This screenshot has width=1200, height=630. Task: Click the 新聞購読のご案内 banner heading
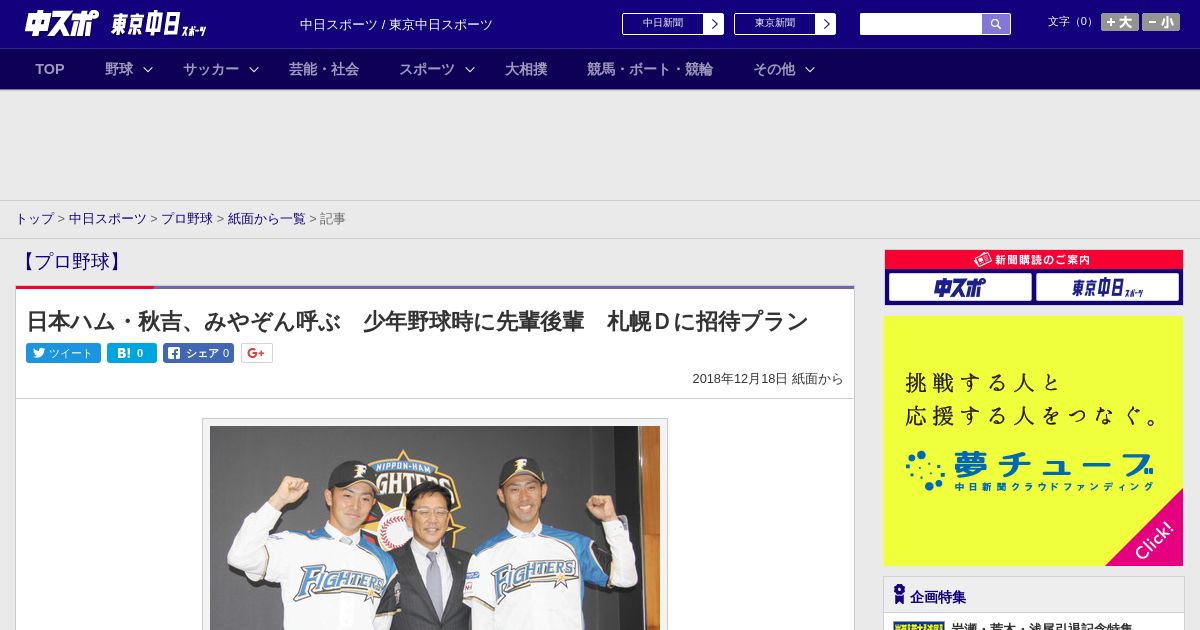(x=1033, y=259)
